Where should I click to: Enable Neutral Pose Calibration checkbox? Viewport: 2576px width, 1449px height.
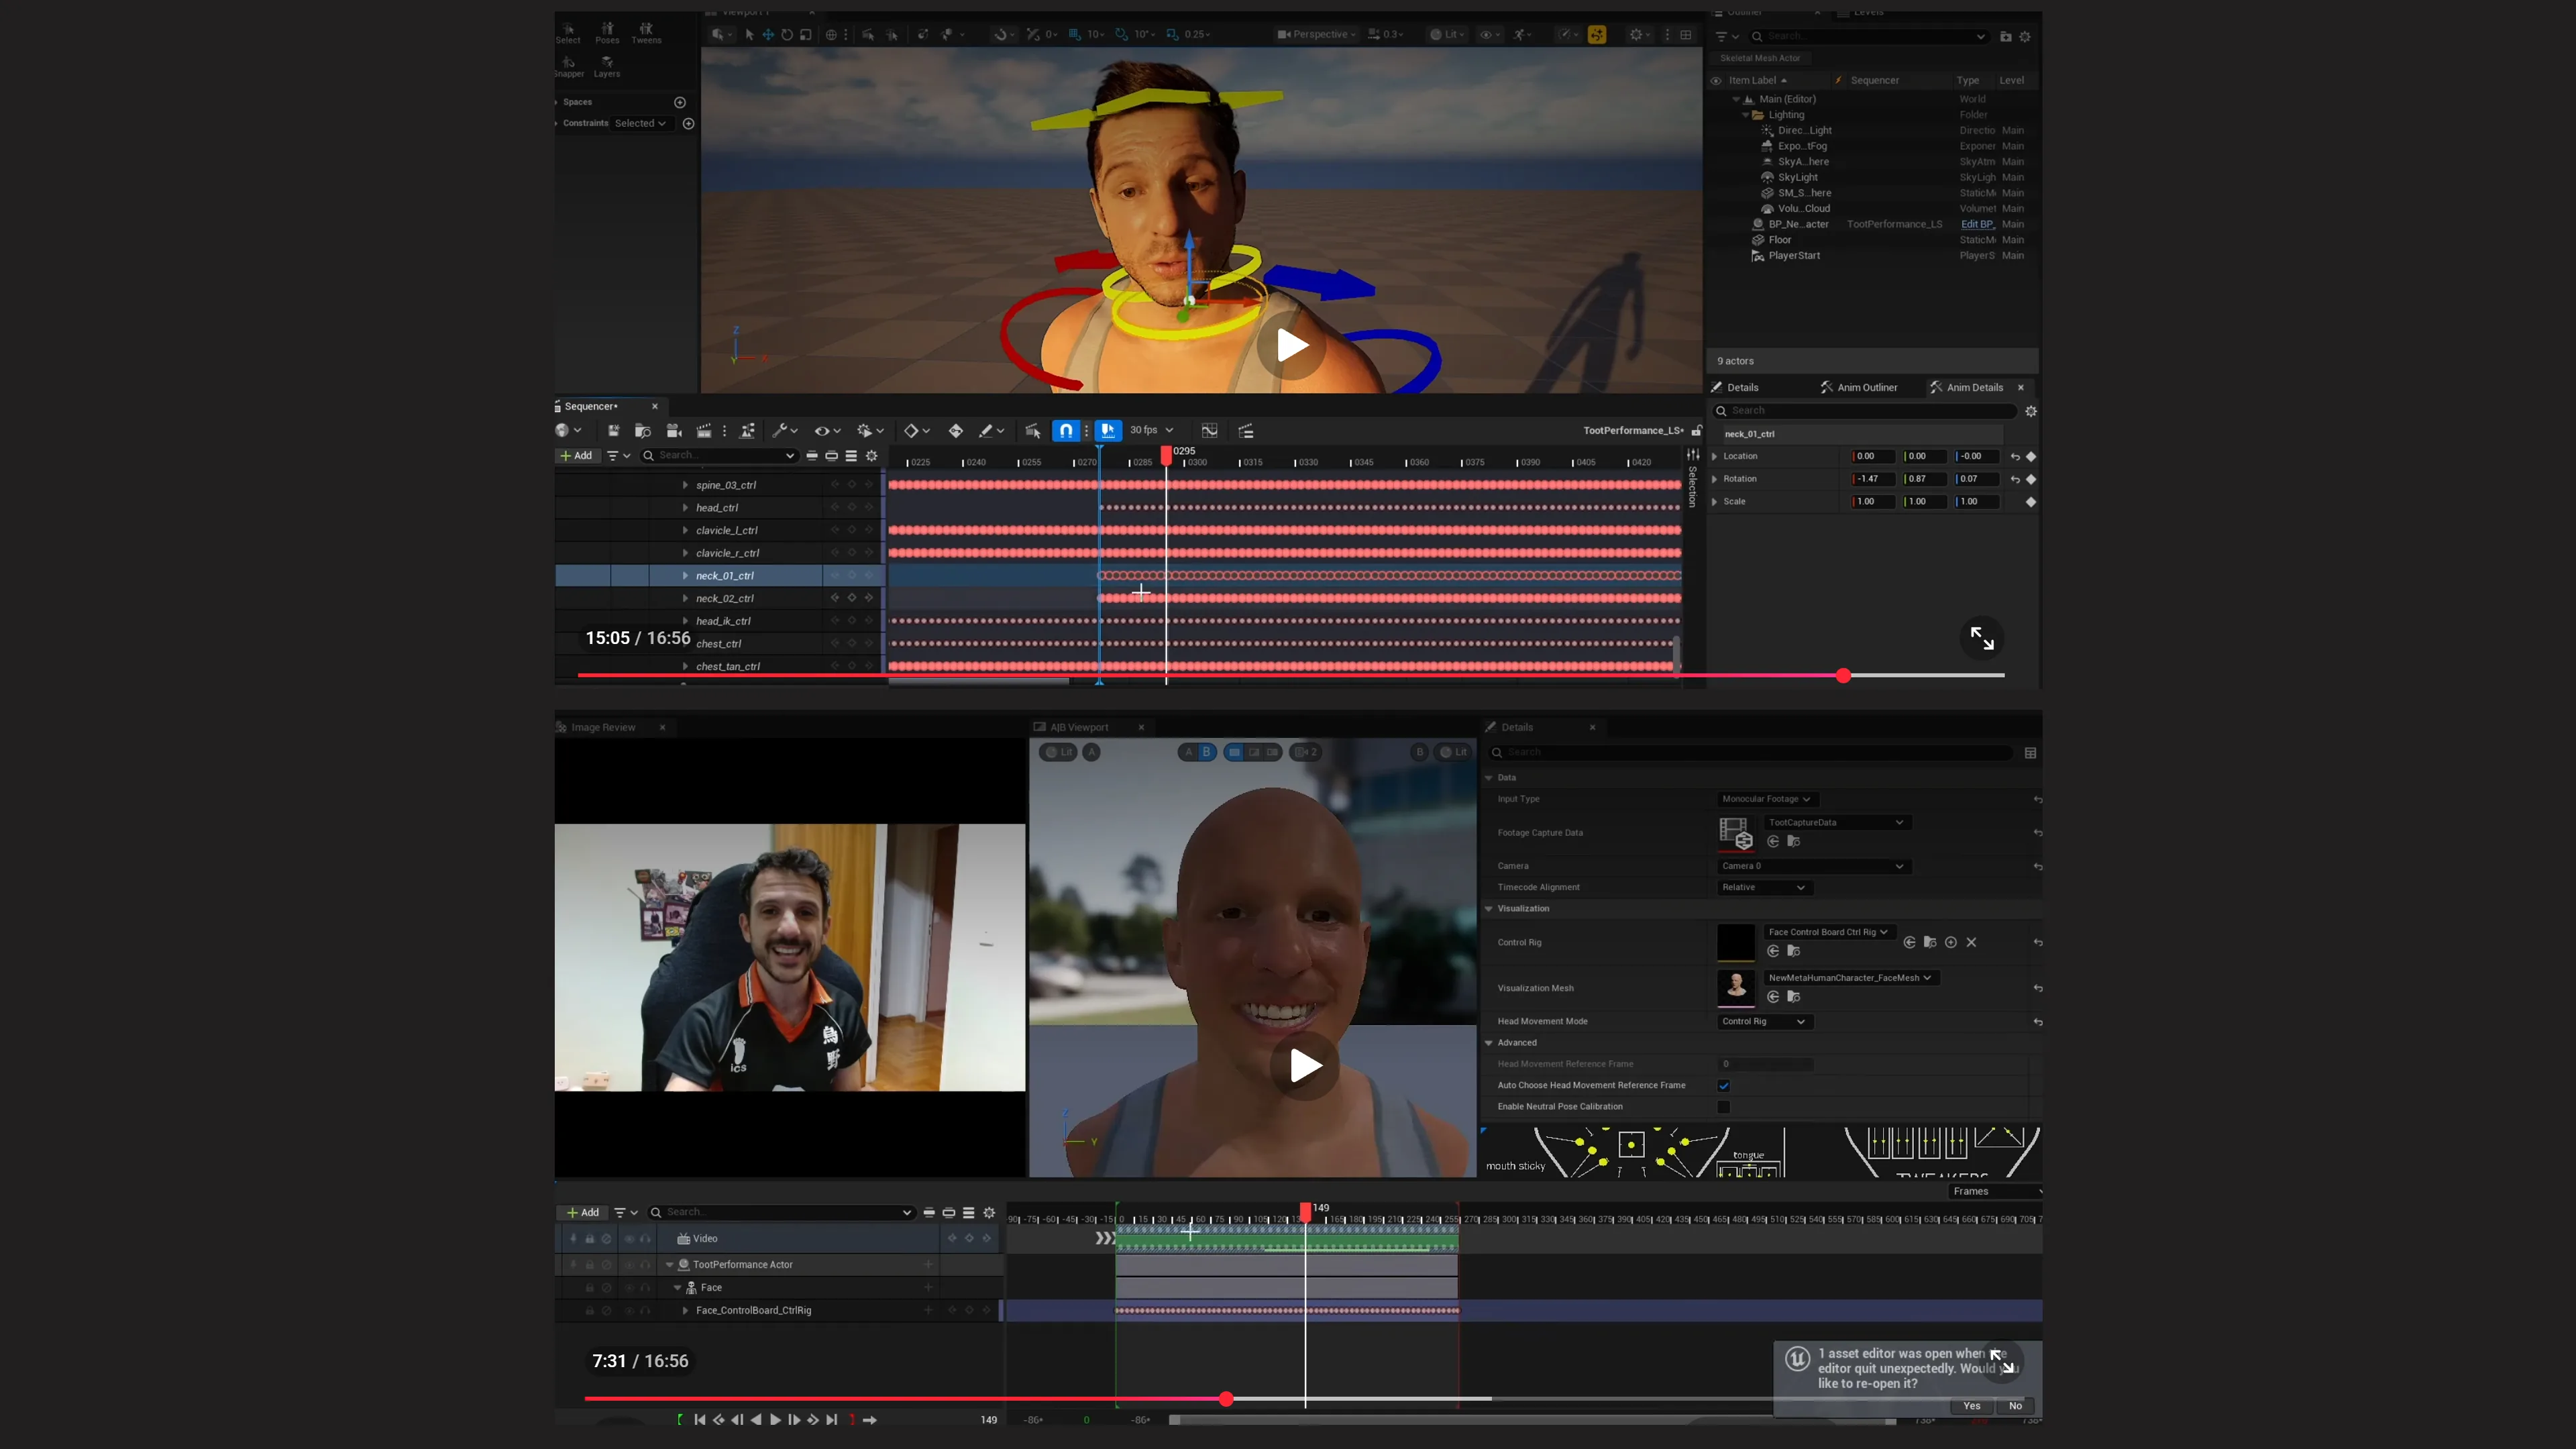coord(1724,1106)
